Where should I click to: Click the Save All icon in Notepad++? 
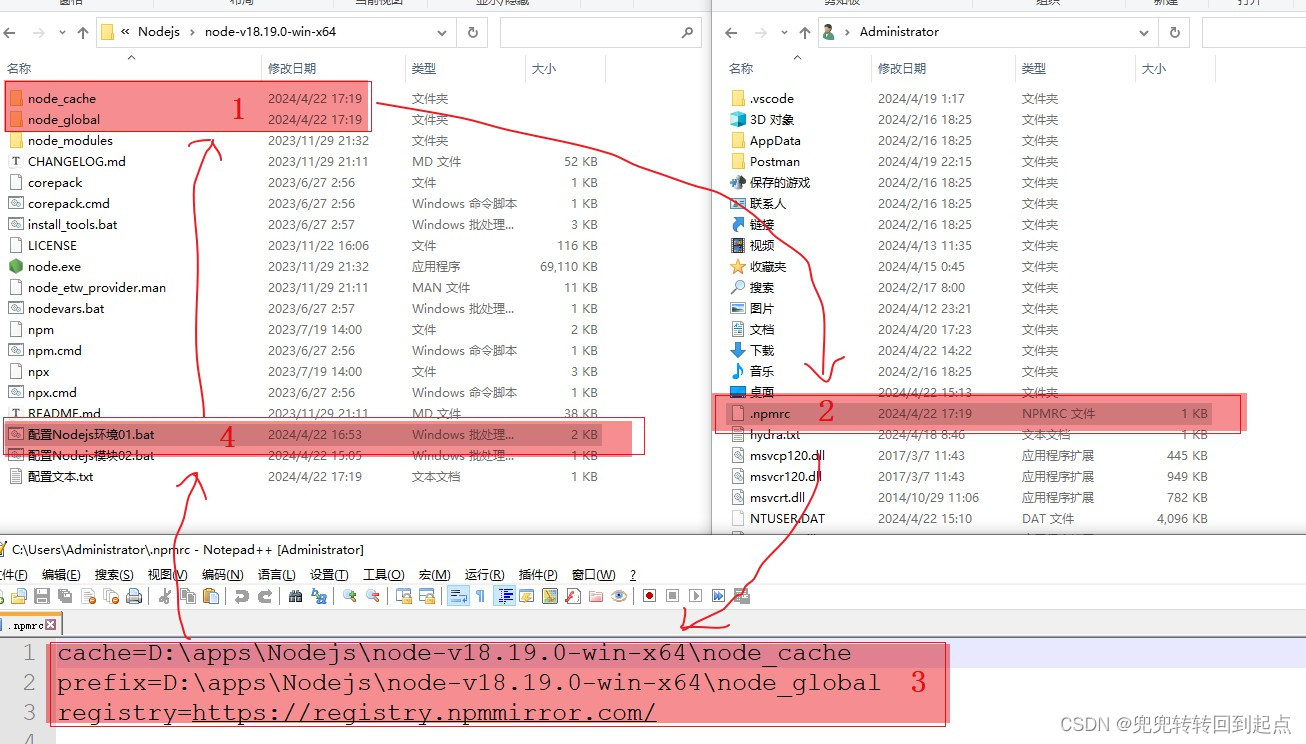[x=64, y=596]
